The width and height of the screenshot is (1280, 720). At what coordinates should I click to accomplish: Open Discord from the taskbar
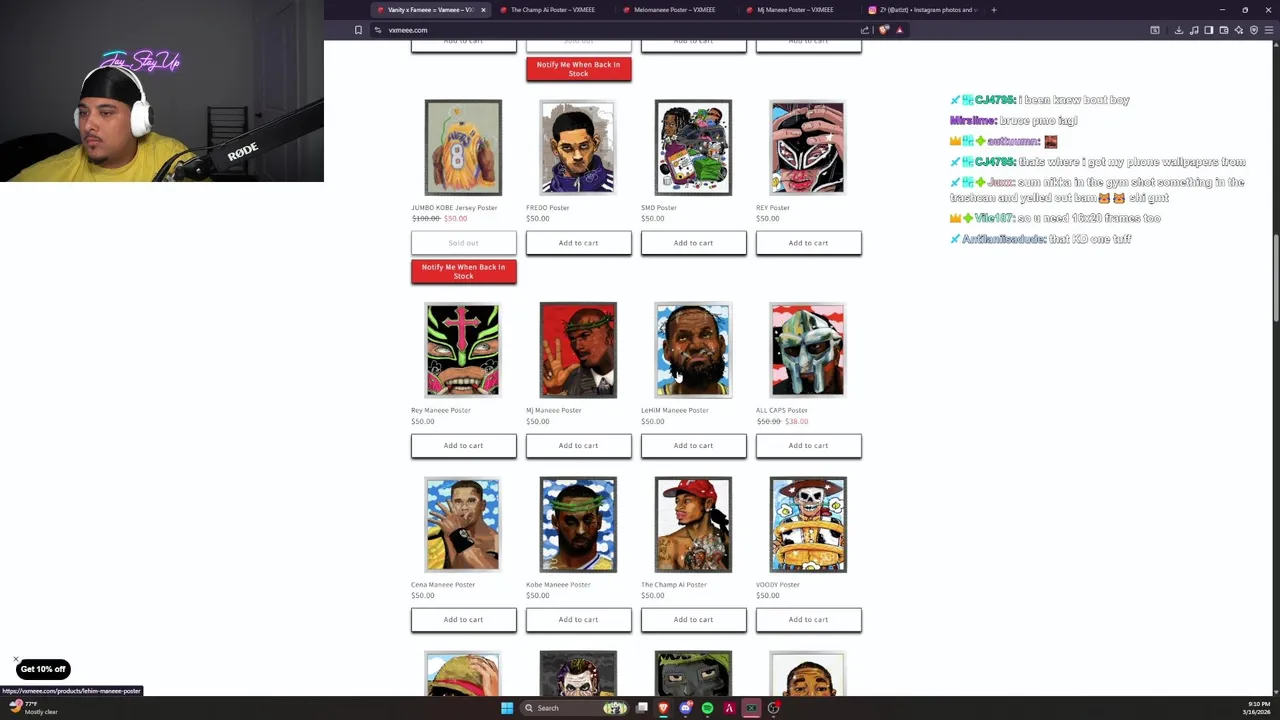click(686, 708)
